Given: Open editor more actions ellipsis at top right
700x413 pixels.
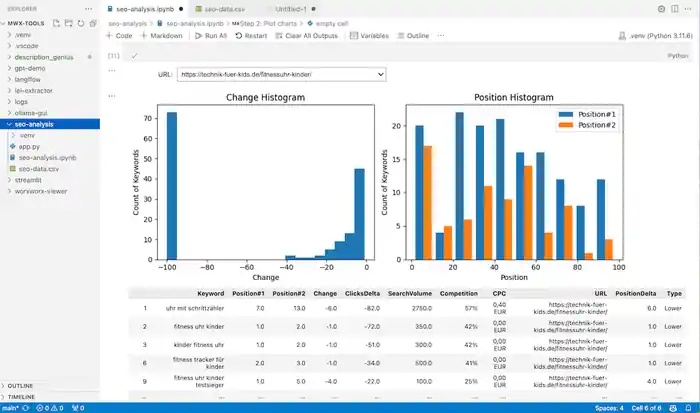Looking at the screenshot, I should [x=688, y=9].
